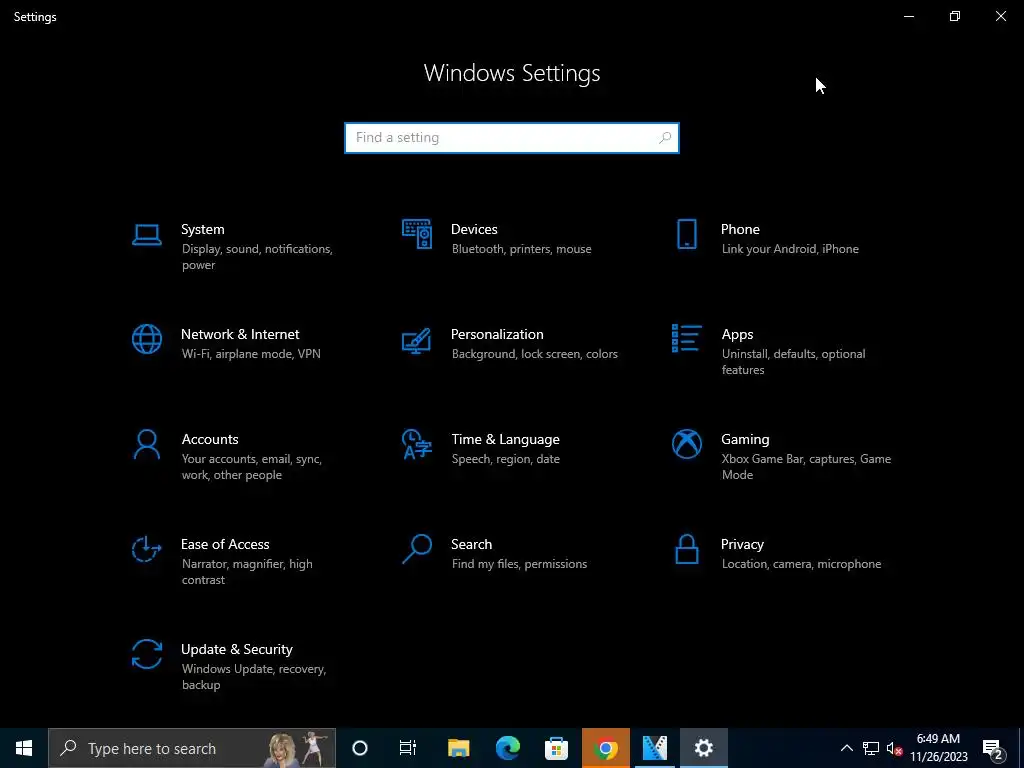
Task: Open the video editor app on the taskbar
Action: click(x=654, y=748)
